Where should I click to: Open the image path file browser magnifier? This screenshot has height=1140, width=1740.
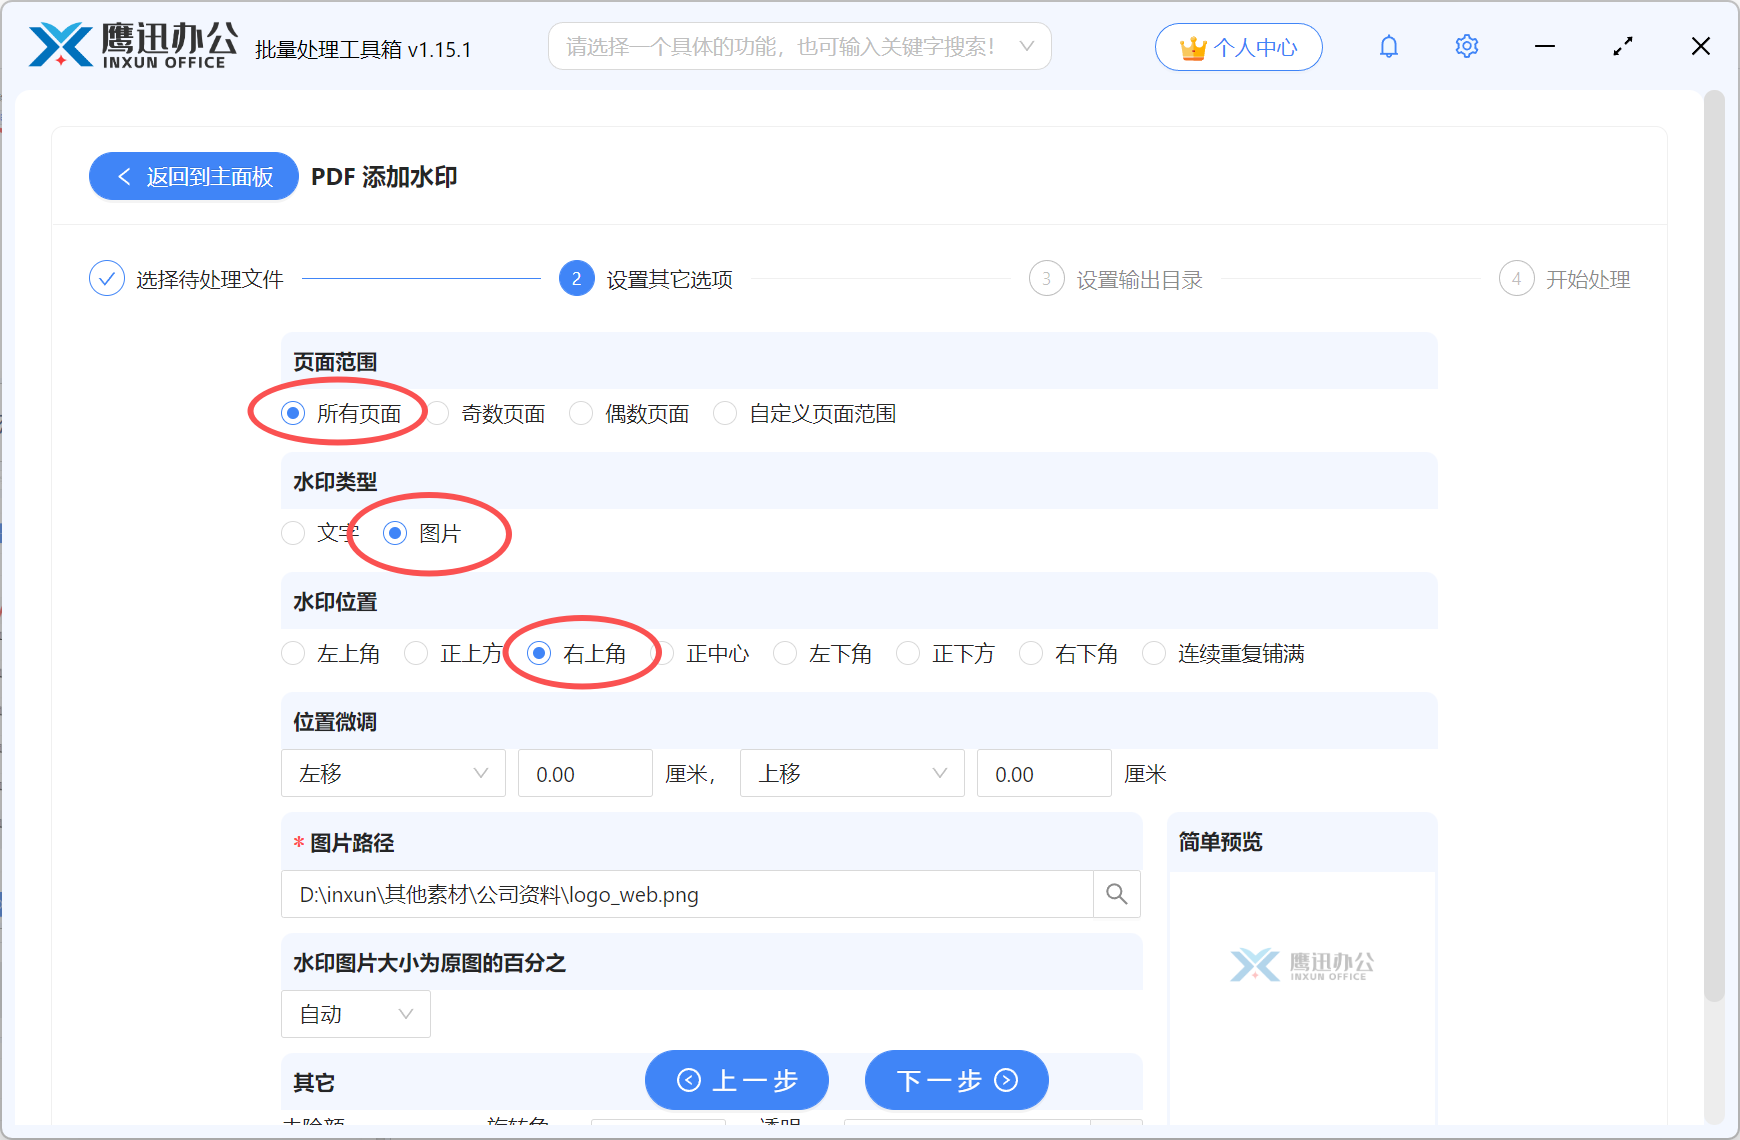(1116, 894)
